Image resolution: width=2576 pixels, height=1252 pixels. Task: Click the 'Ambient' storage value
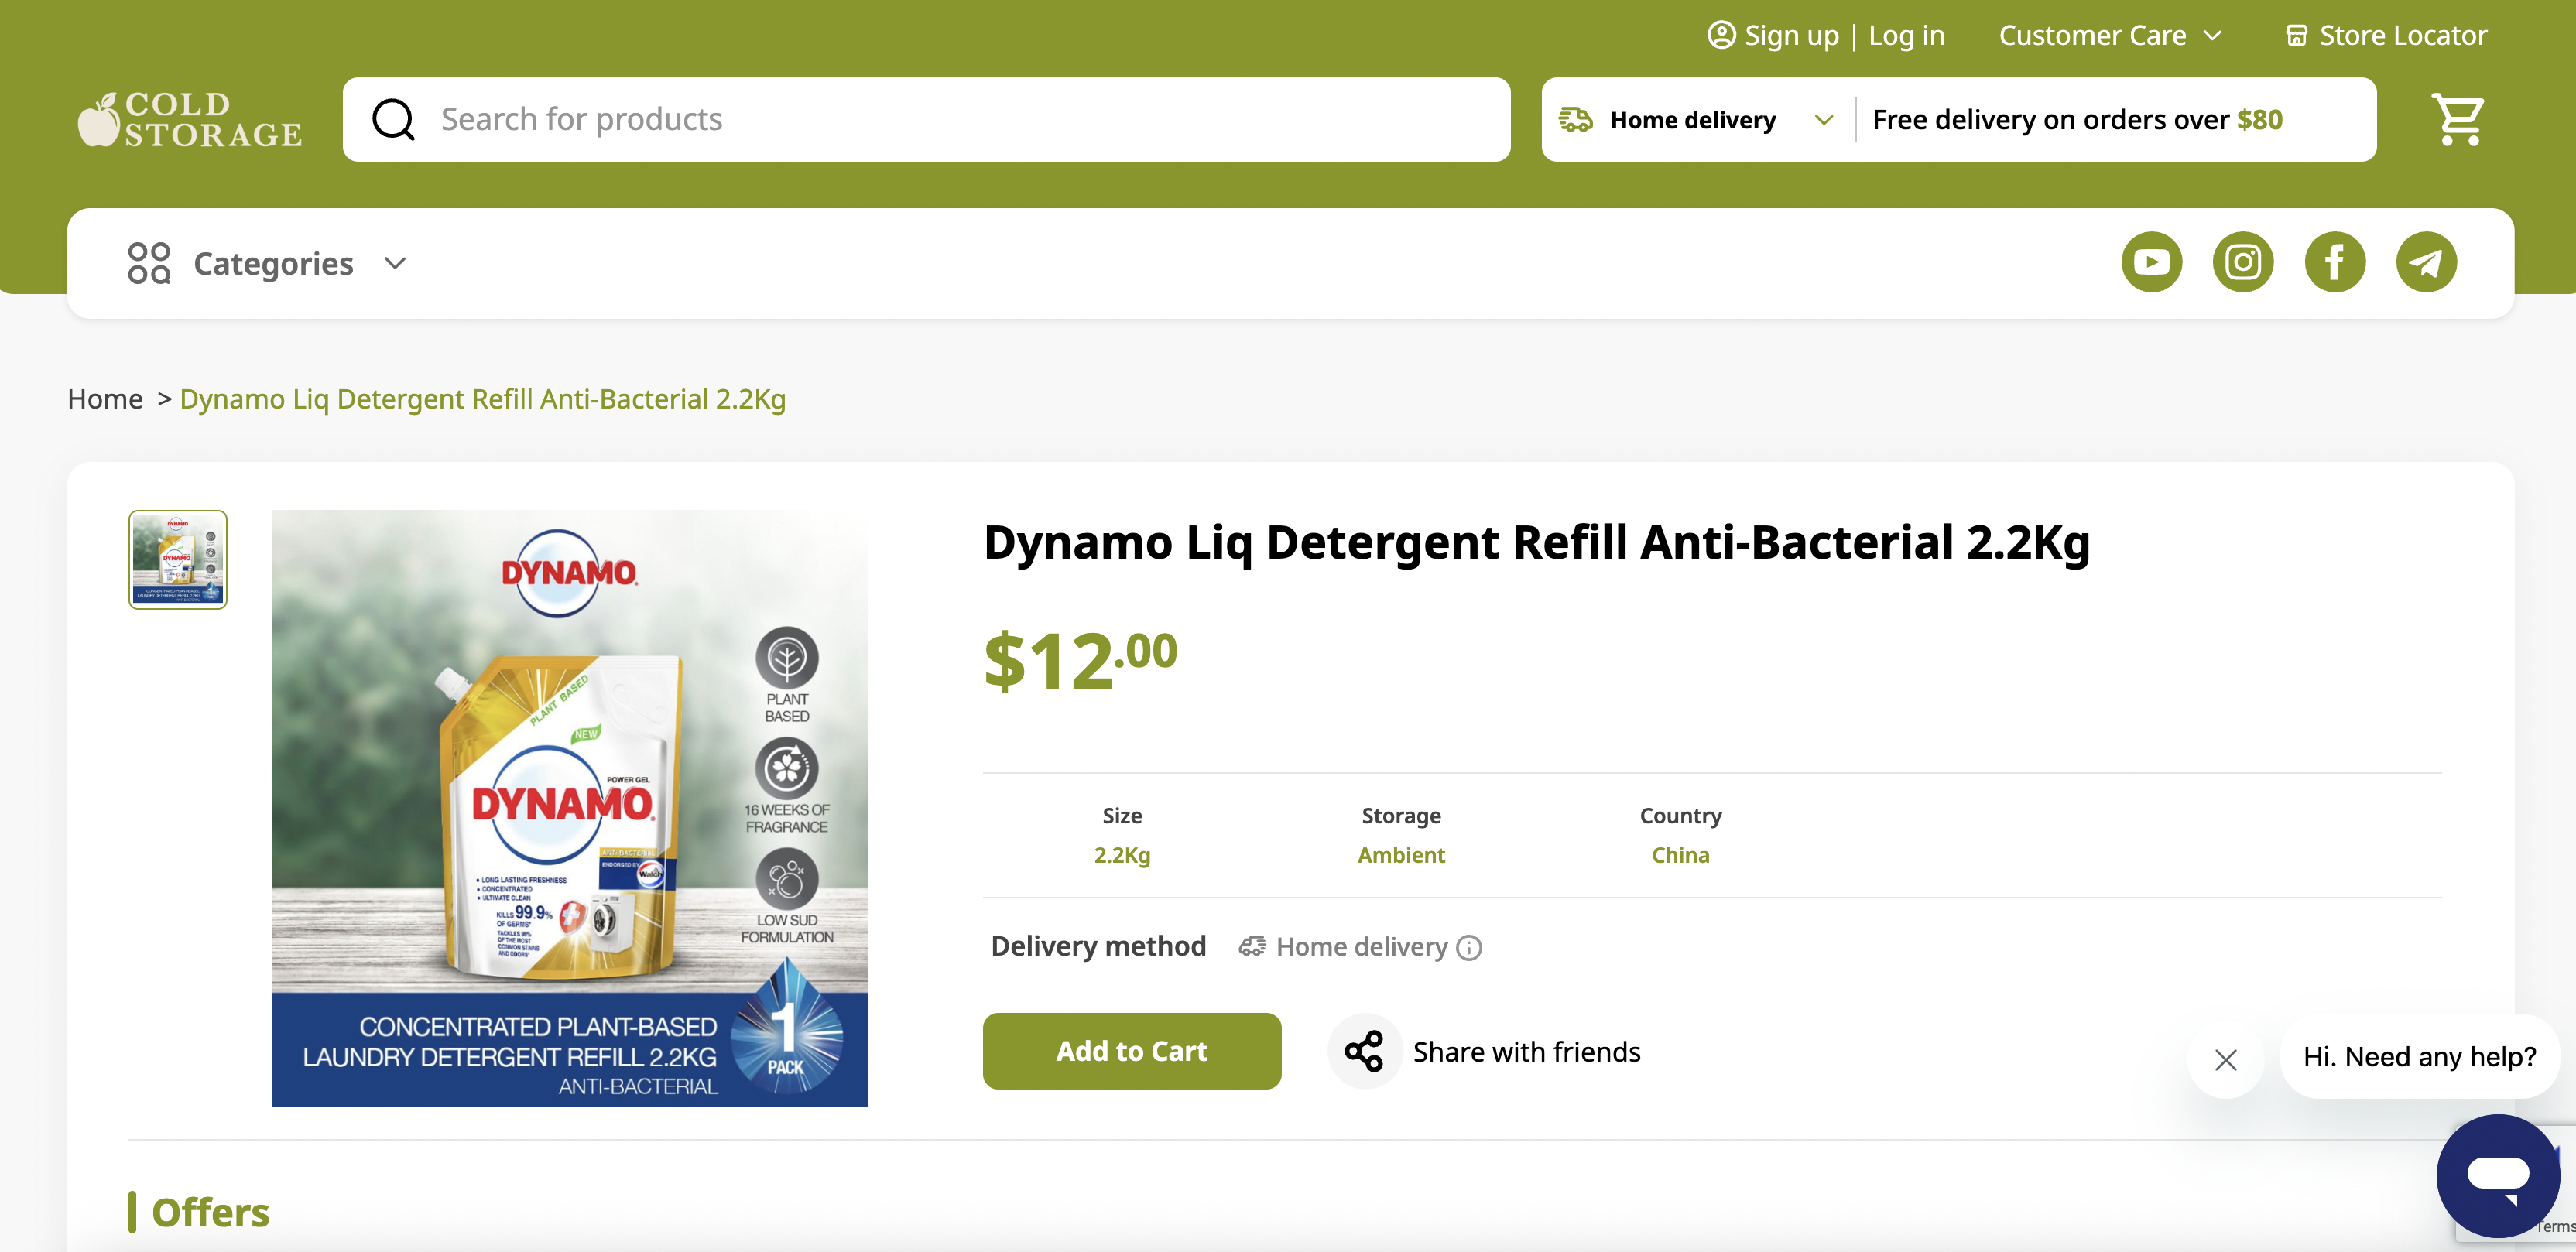pos(1401,855)
